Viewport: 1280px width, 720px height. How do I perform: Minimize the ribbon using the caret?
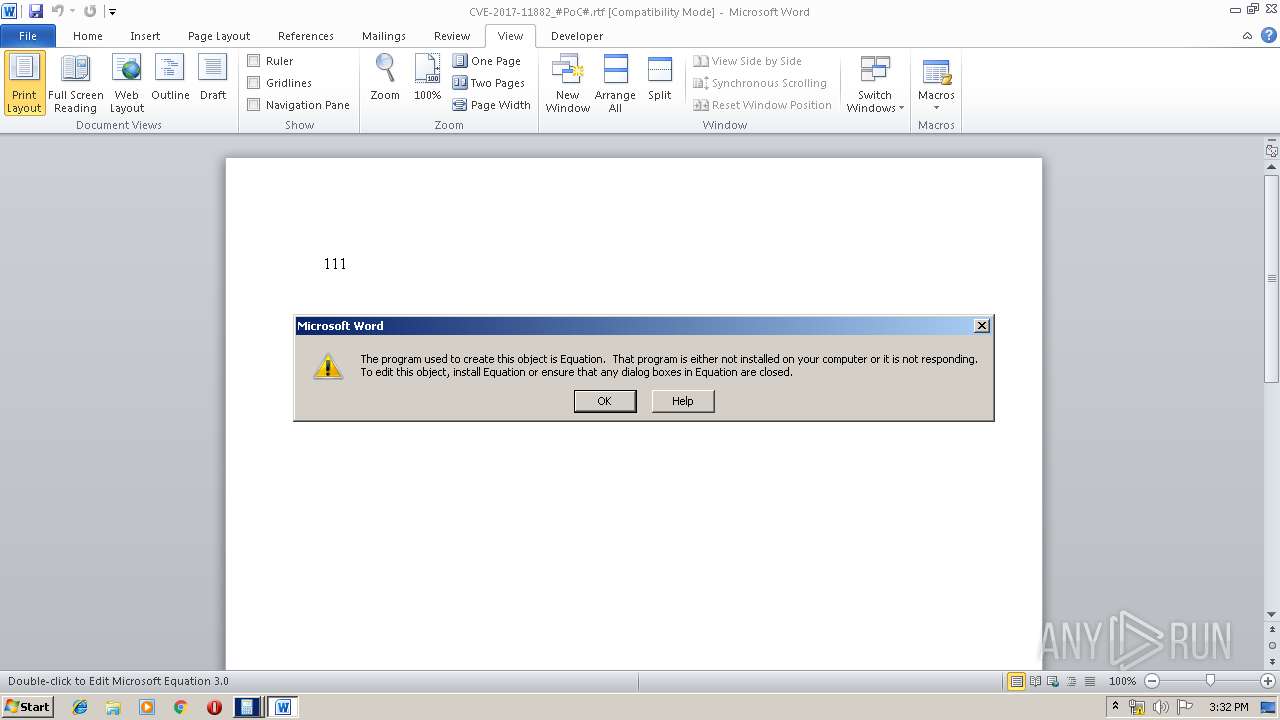tap(1247, 36)
